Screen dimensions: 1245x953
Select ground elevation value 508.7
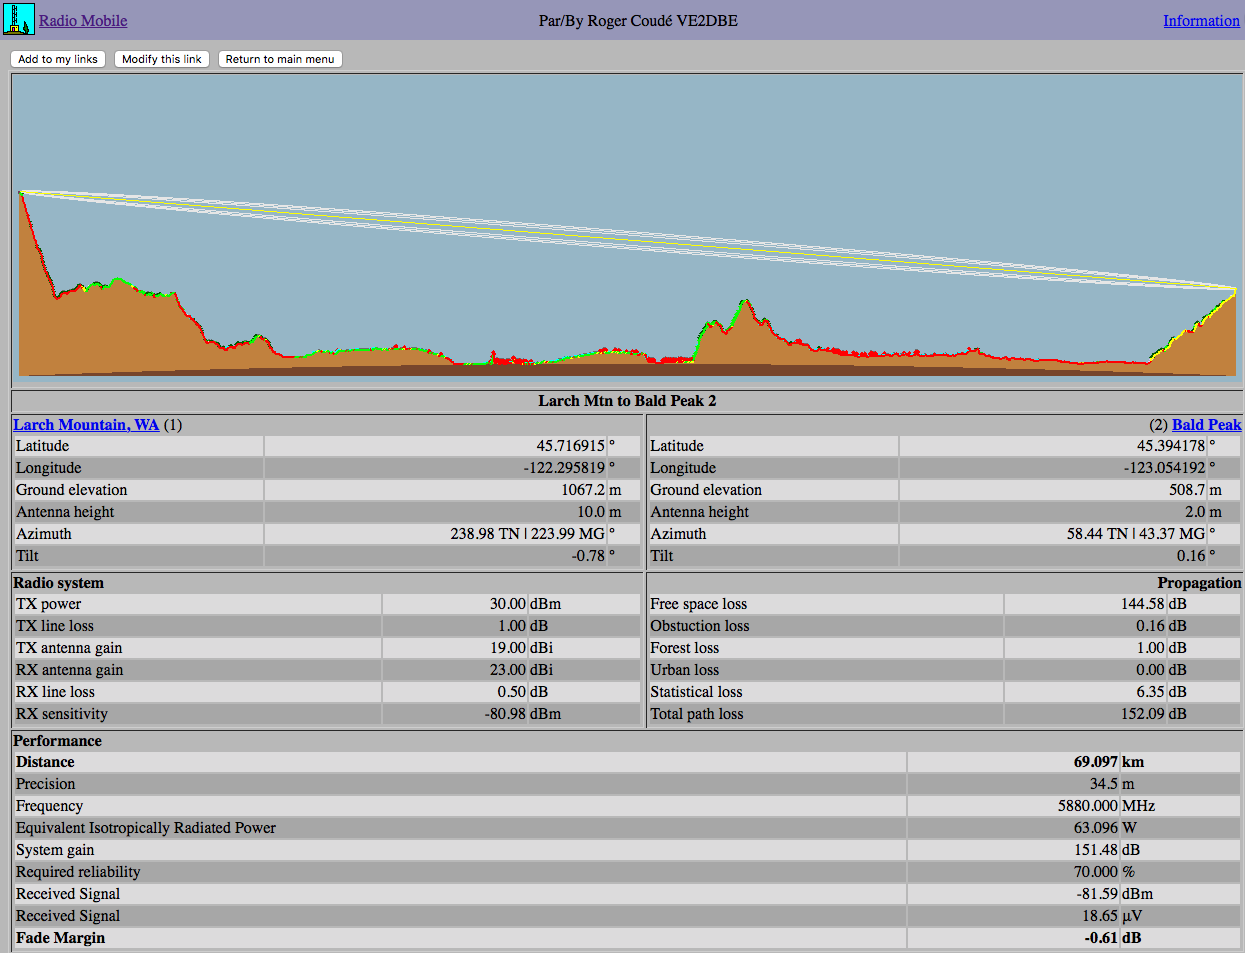click(x=1187, y=490)
